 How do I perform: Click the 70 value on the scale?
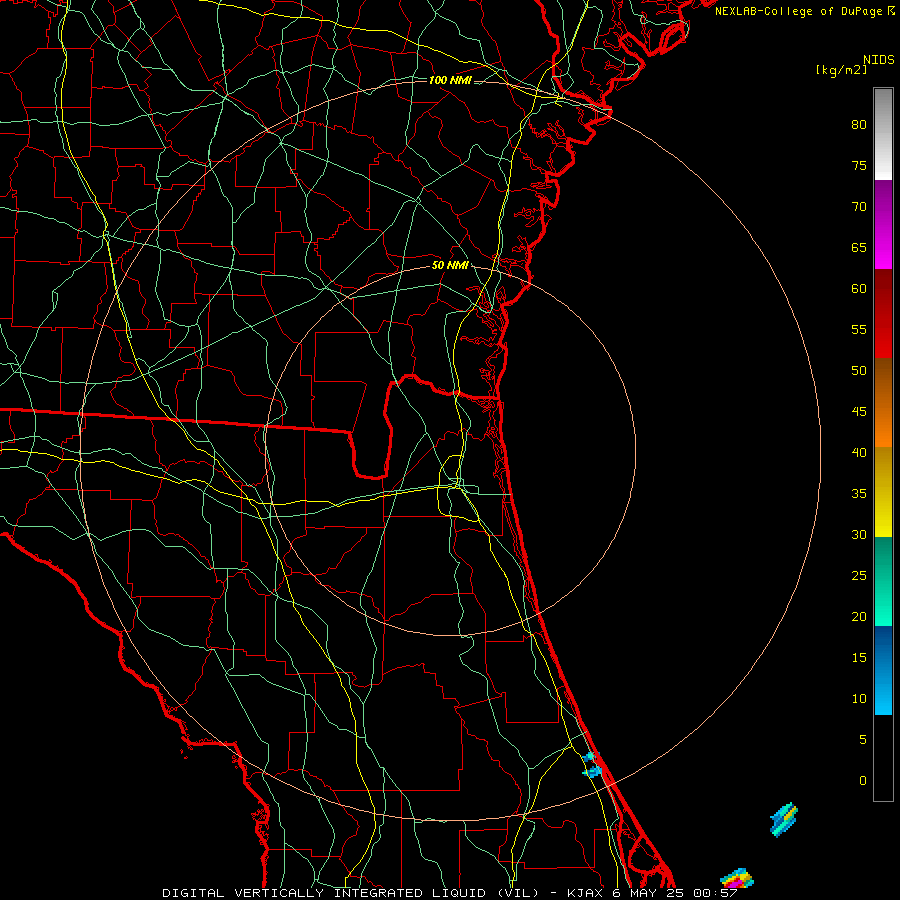coord(859,207)
